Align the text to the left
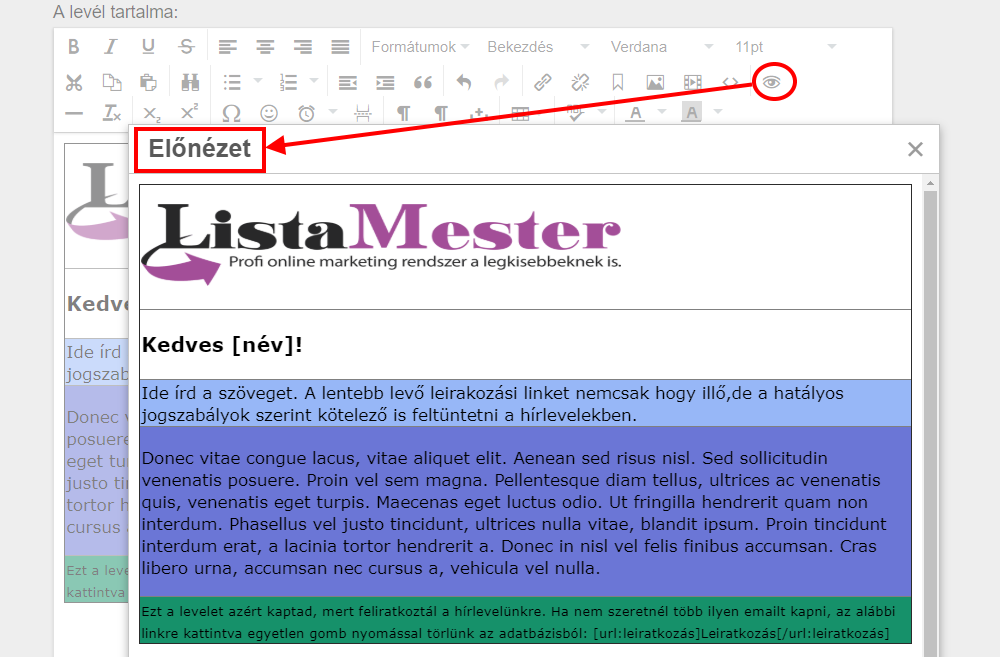The image size is (1000, 657). click(x=228, y=47)
